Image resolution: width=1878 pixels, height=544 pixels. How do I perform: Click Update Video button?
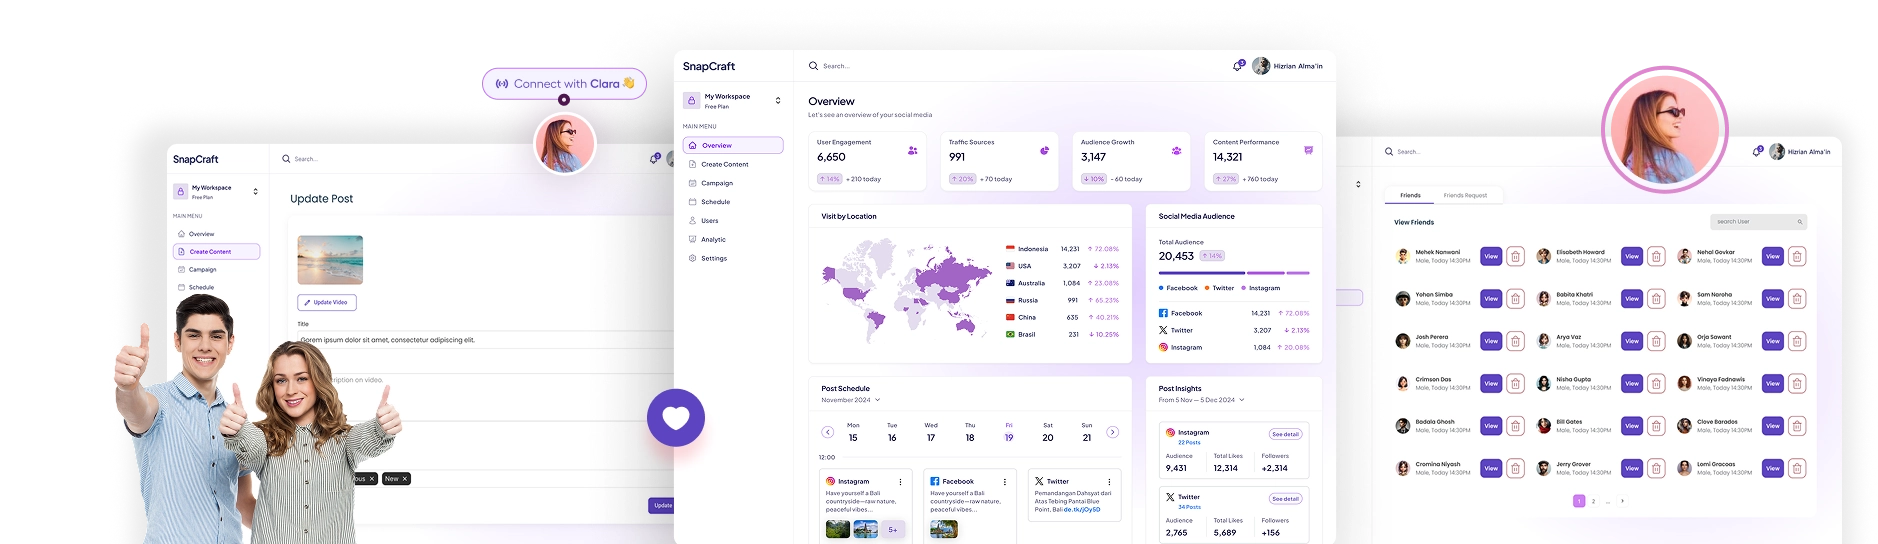[x=327, y=302]
